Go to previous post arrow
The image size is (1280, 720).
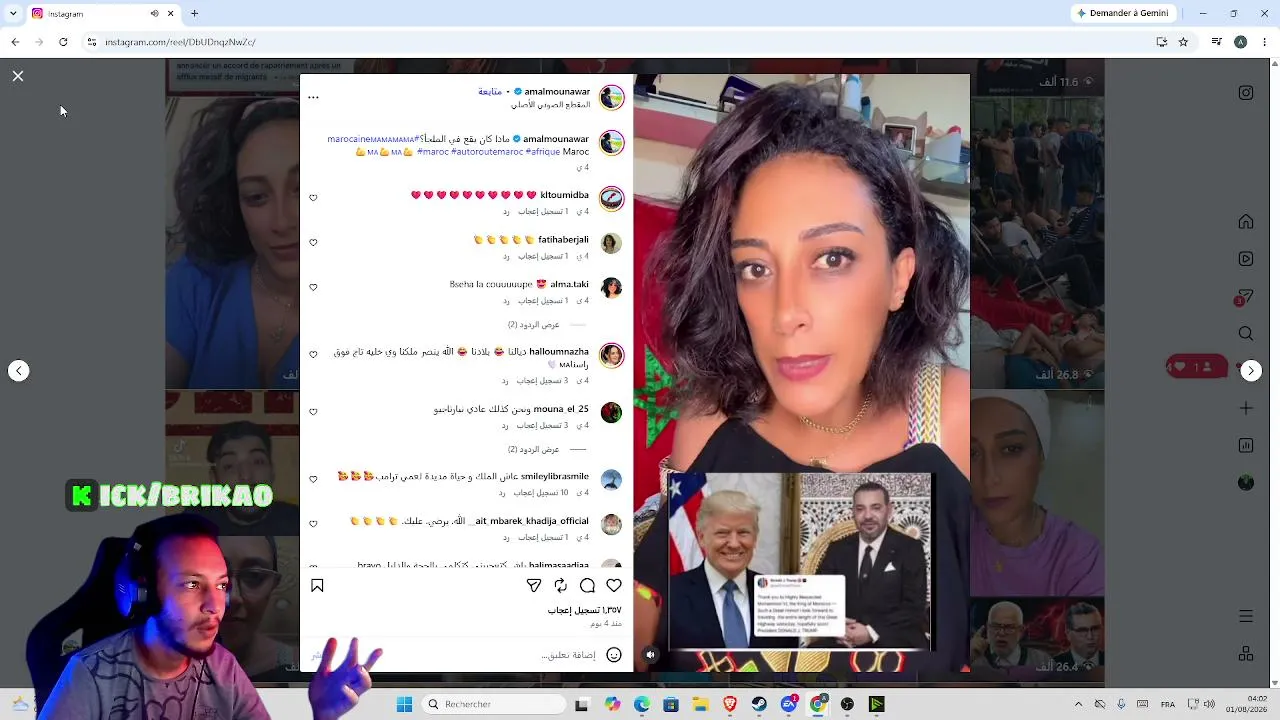tap(18, 371)
